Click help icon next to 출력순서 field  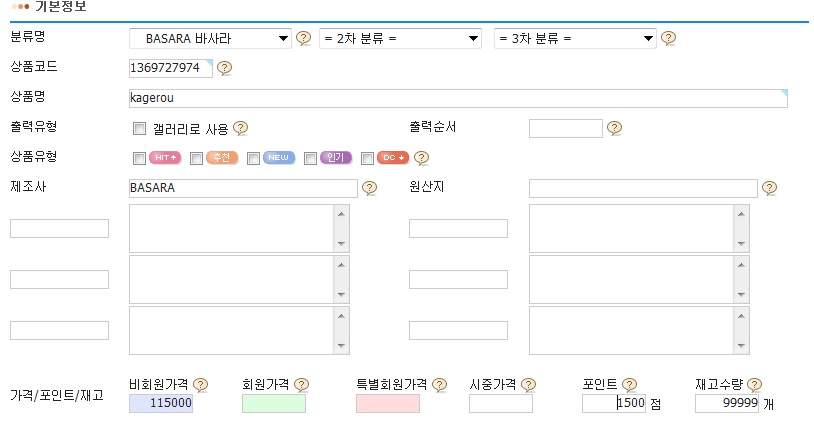click(x=614, y=128)
